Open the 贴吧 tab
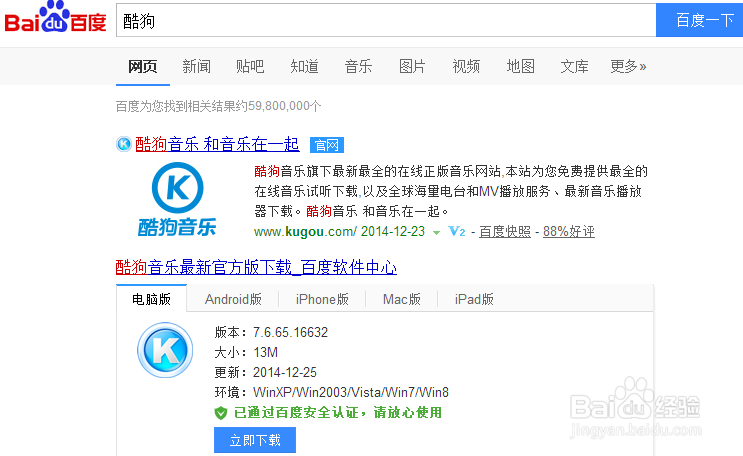The width and height of the screenshot is (743, 456). tap(250, 66)
